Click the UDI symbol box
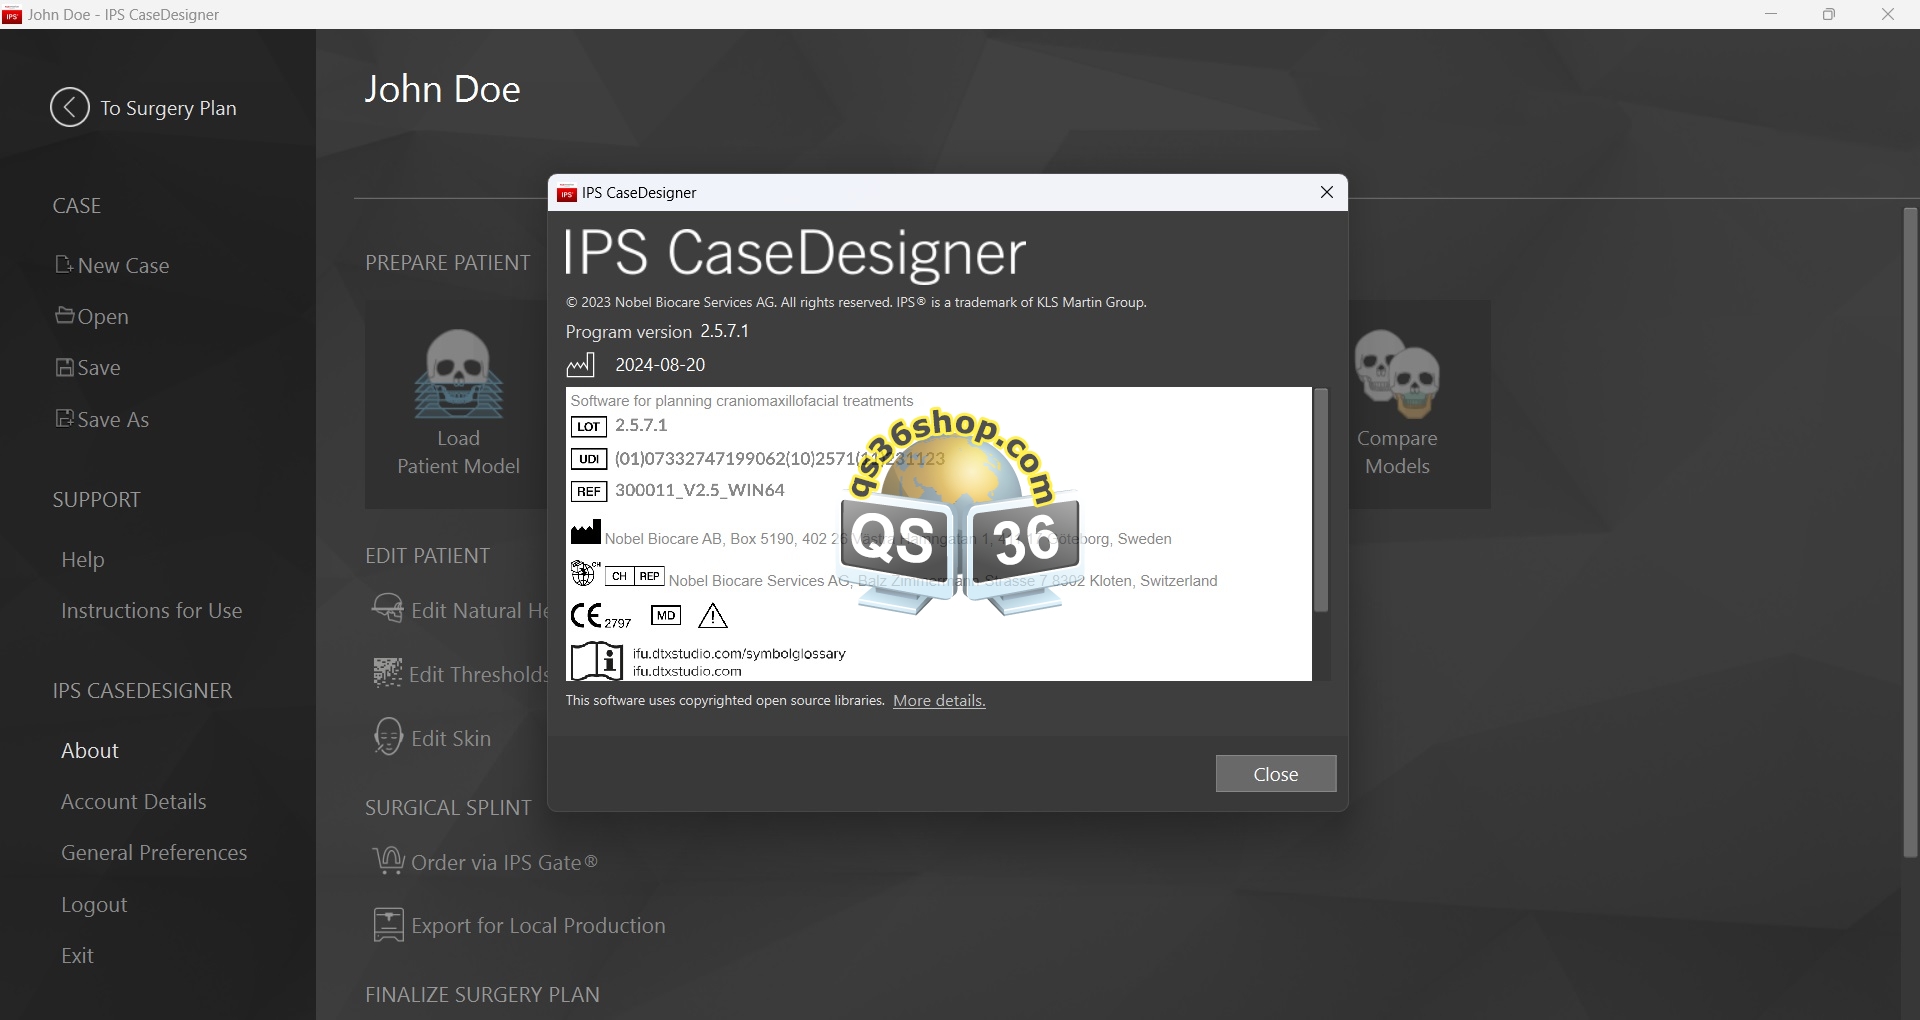Screen dimensions: 1920x1020 pos(588,459)
